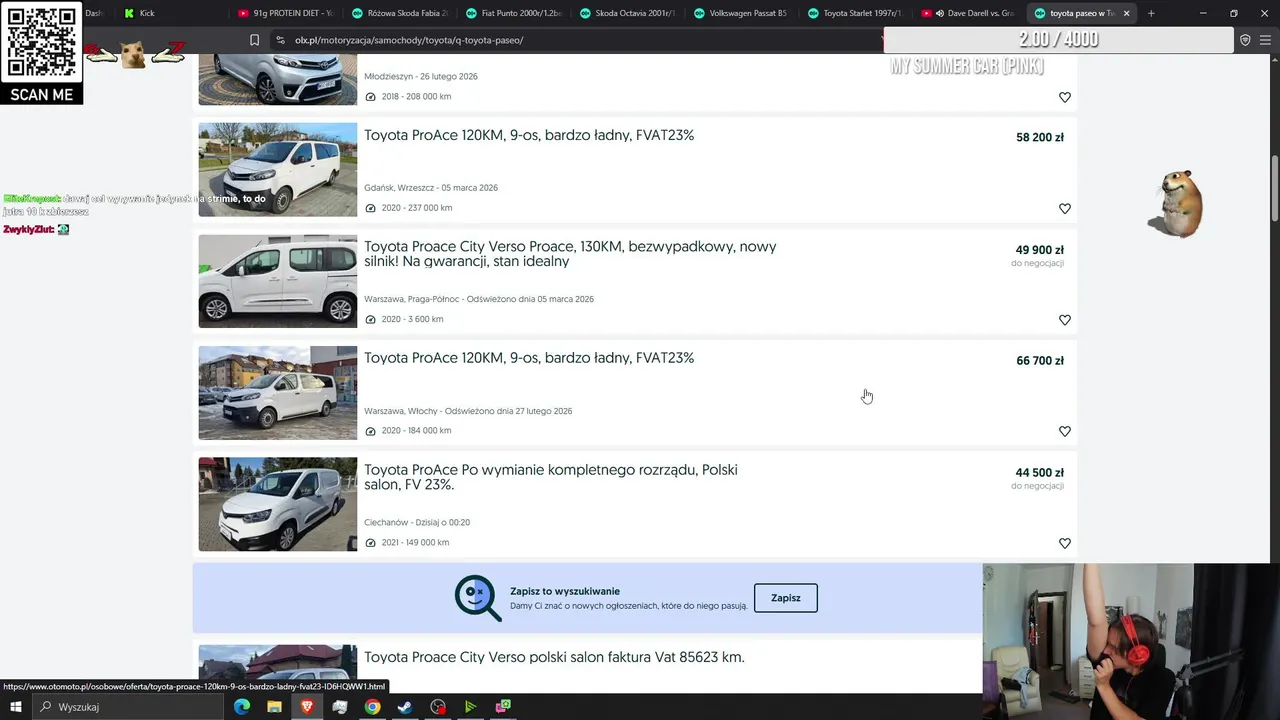This screenshot has height=720, width=1280.
Task: Click the QR code labeled SCAN ME
Action: pos(41,43)
